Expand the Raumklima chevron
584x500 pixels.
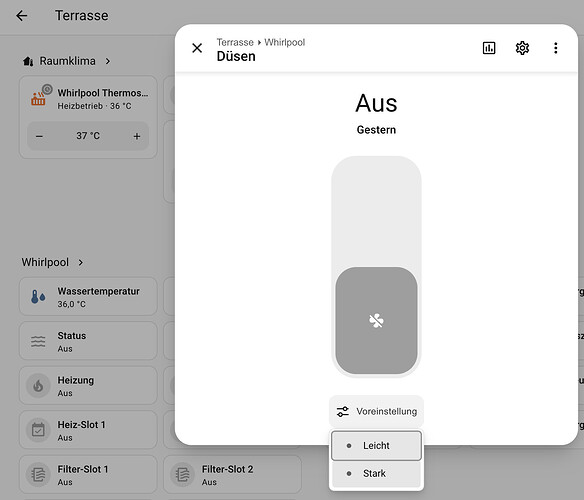[108, 61]
